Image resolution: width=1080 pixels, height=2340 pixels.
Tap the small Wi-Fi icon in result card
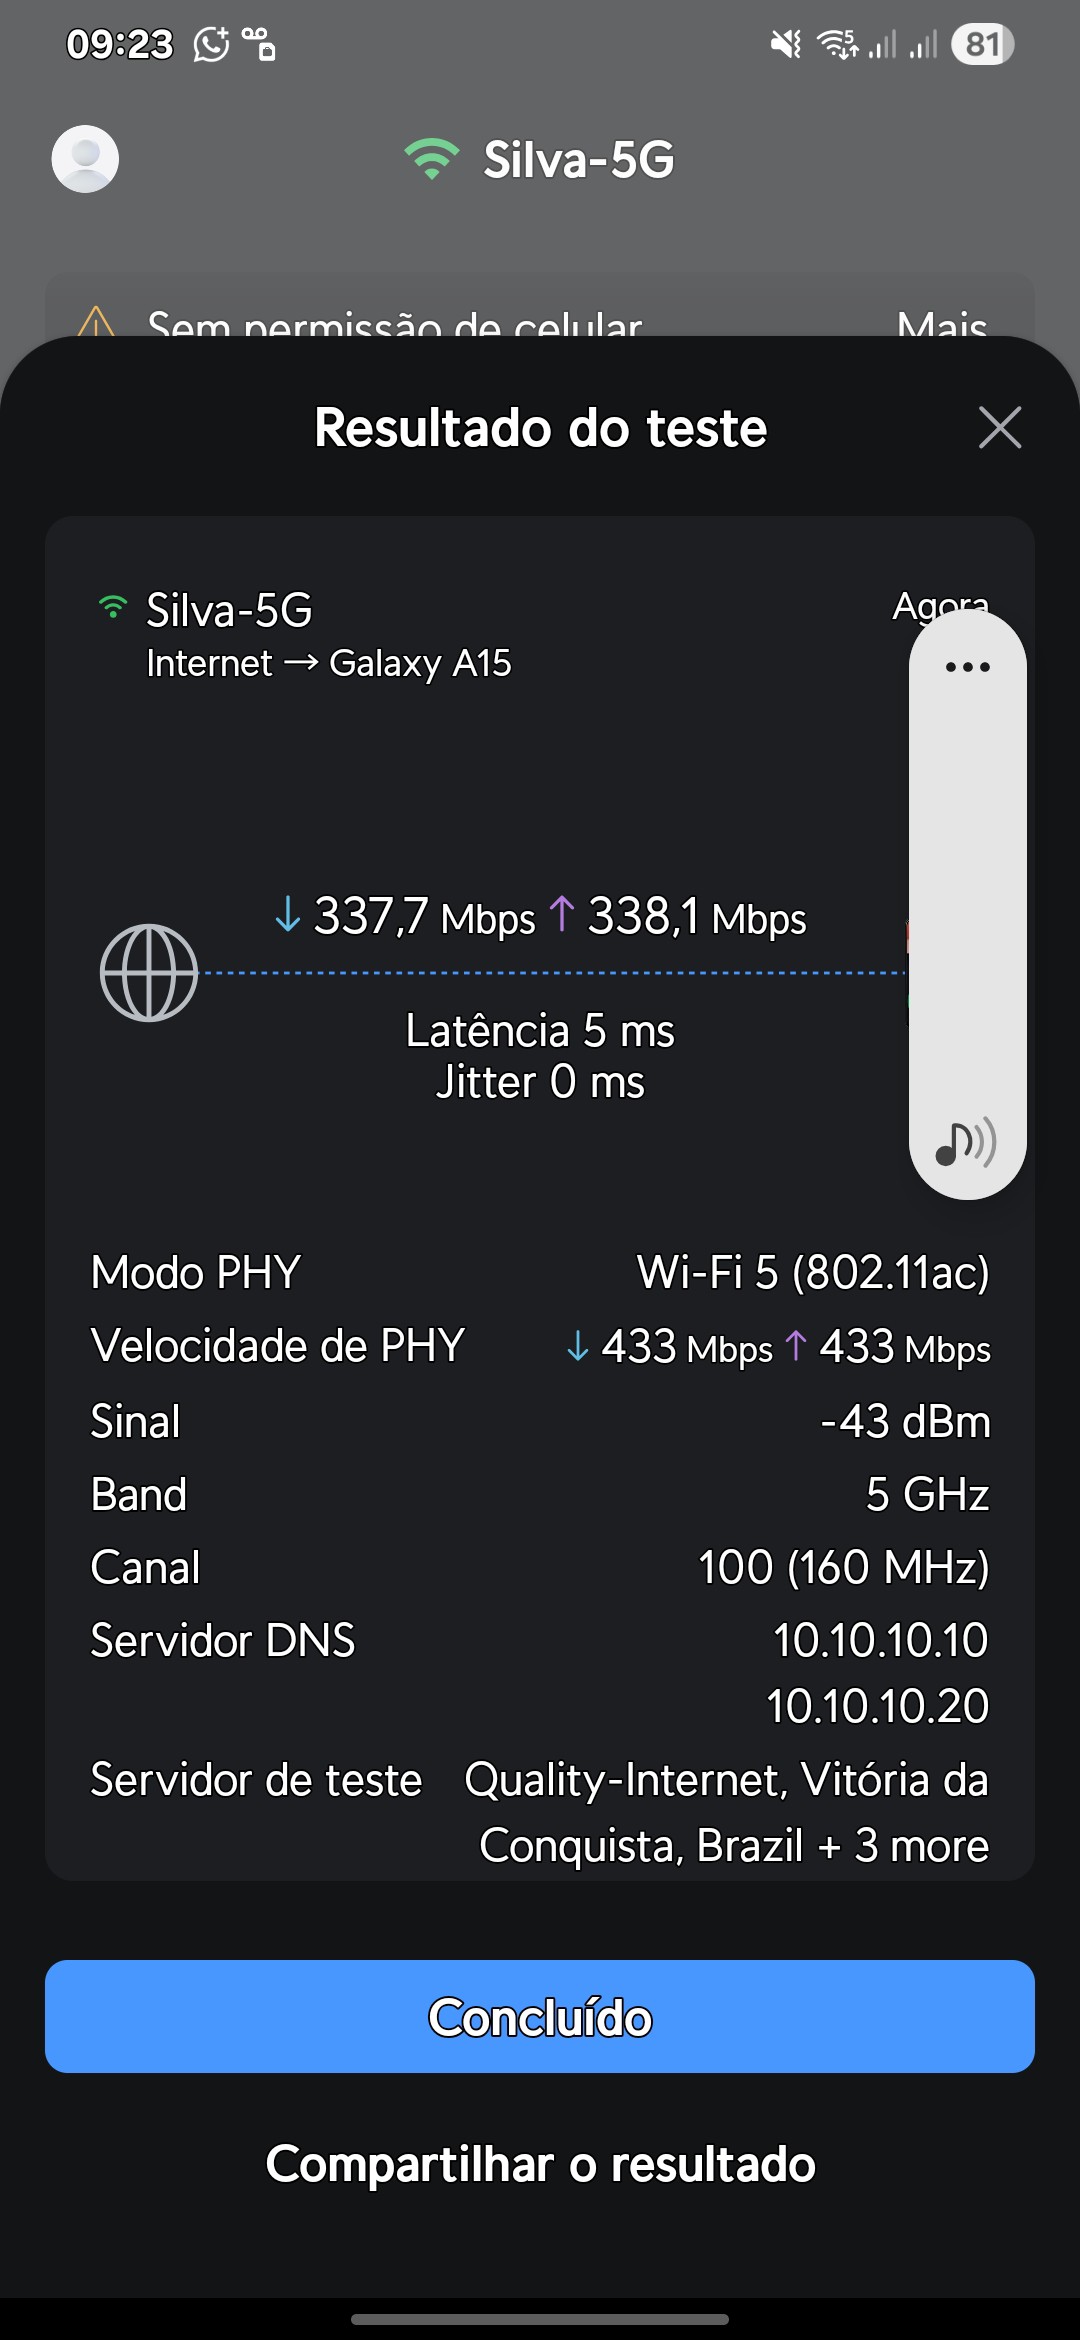pyautogui.click(x=113, y=608)
